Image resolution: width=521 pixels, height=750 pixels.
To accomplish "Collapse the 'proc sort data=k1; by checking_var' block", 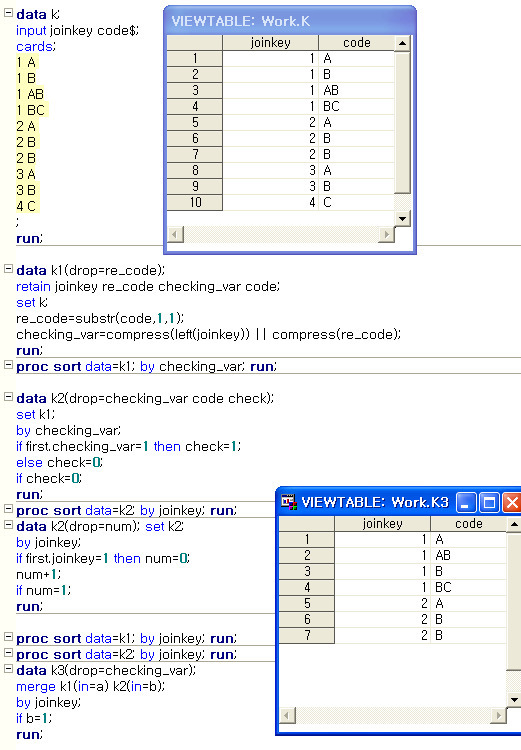I will tap(8, 365).
